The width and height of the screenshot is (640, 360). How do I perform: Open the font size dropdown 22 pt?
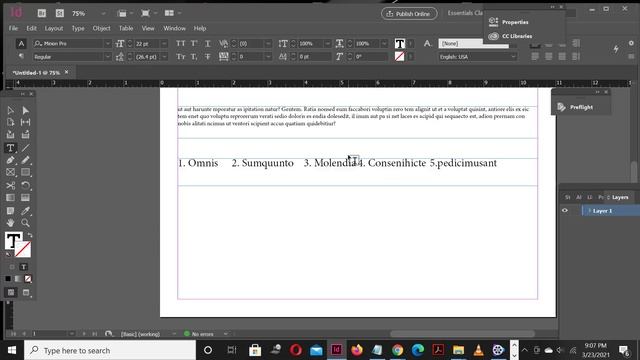pos(164,43)
